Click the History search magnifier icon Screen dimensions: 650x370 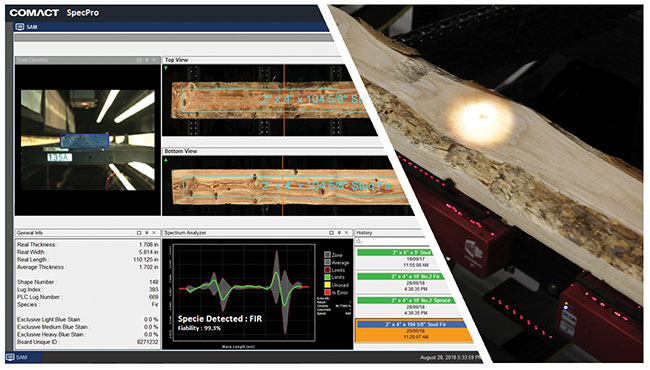359,242
